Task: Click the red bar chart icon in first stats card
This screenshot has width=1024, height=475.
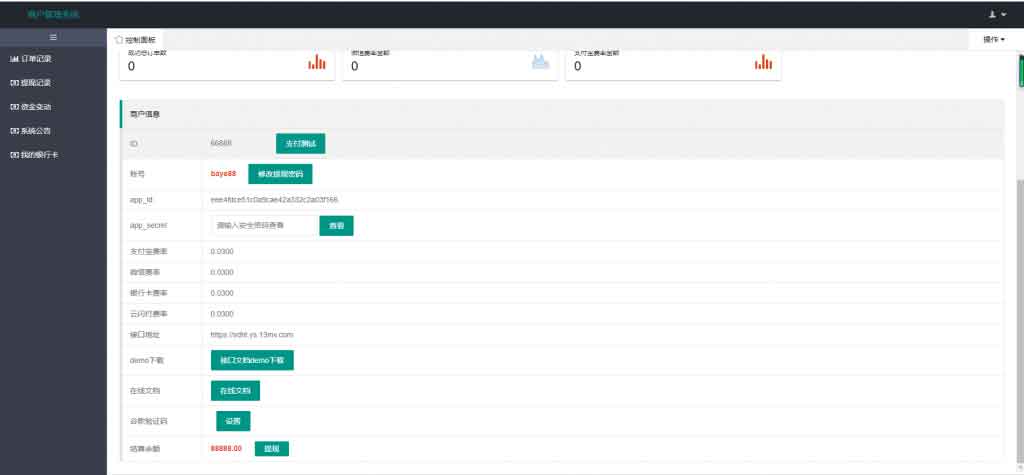Action: [x=317, y=63]
